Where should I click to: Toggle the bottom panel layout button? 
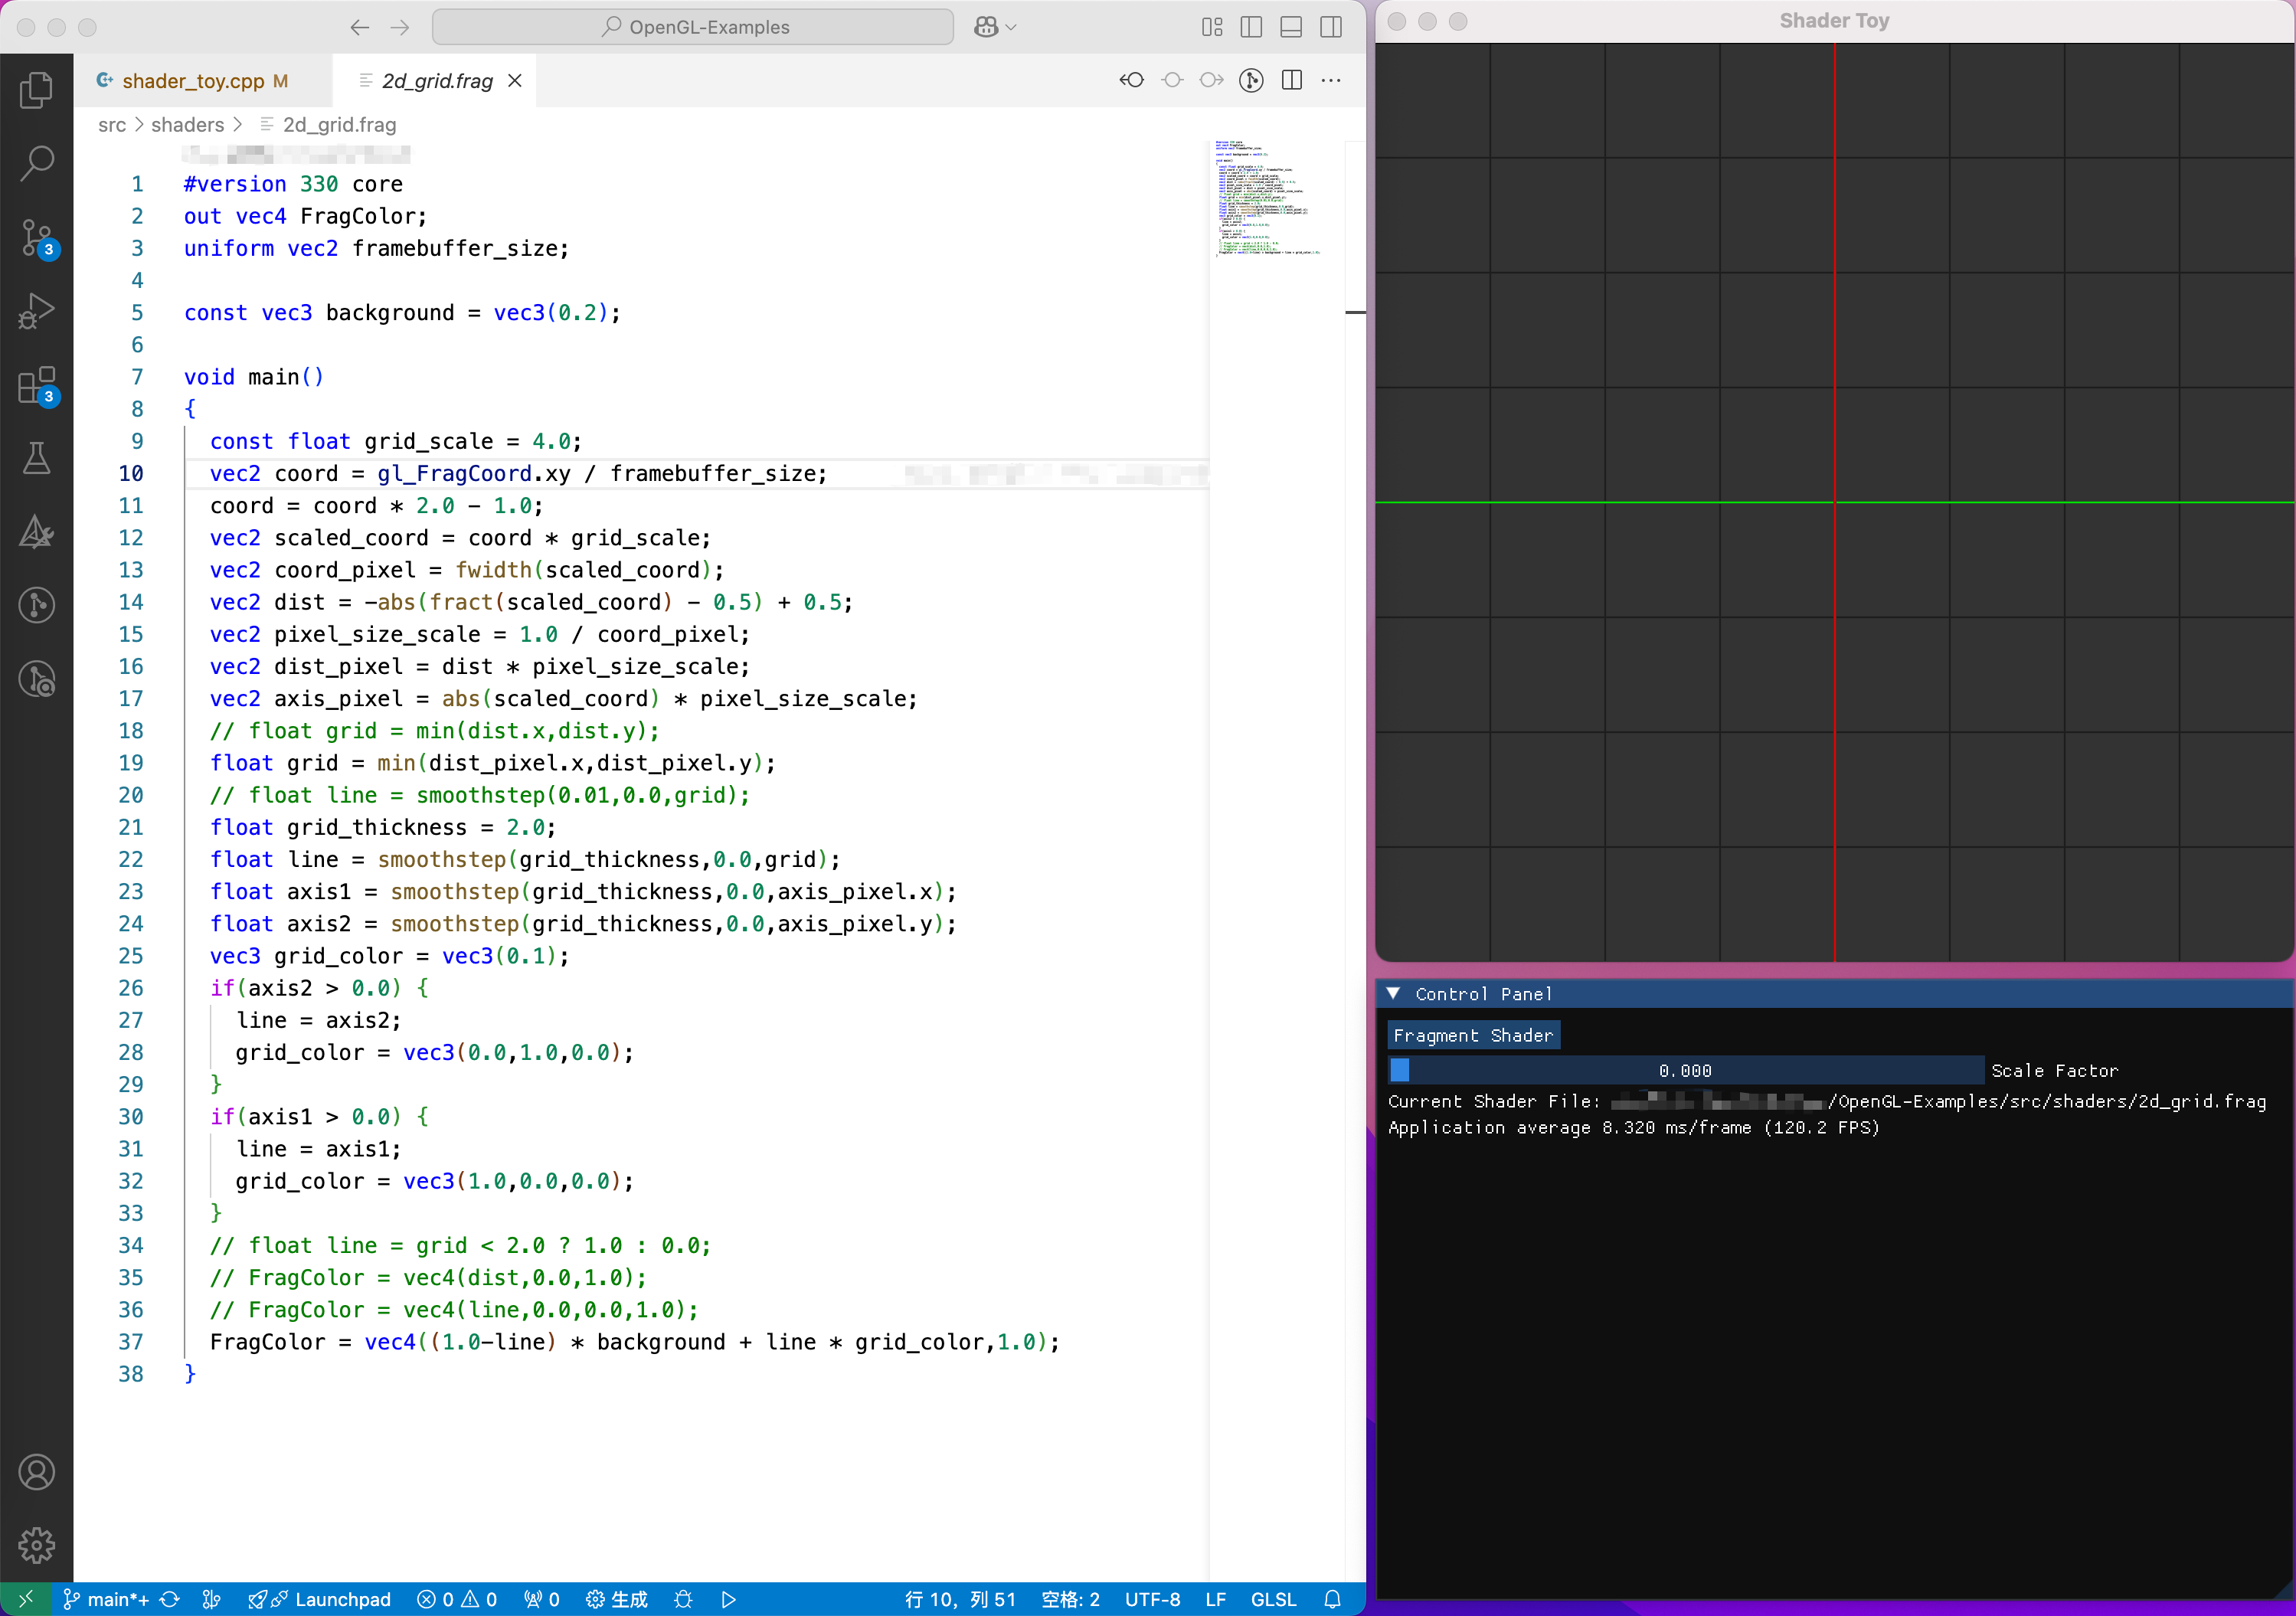(1291, 27)
